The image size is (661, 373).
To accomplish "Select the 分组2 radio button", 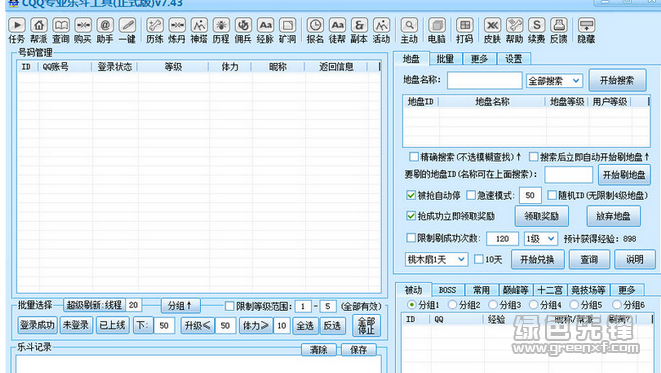I will [x=452, y=304].
